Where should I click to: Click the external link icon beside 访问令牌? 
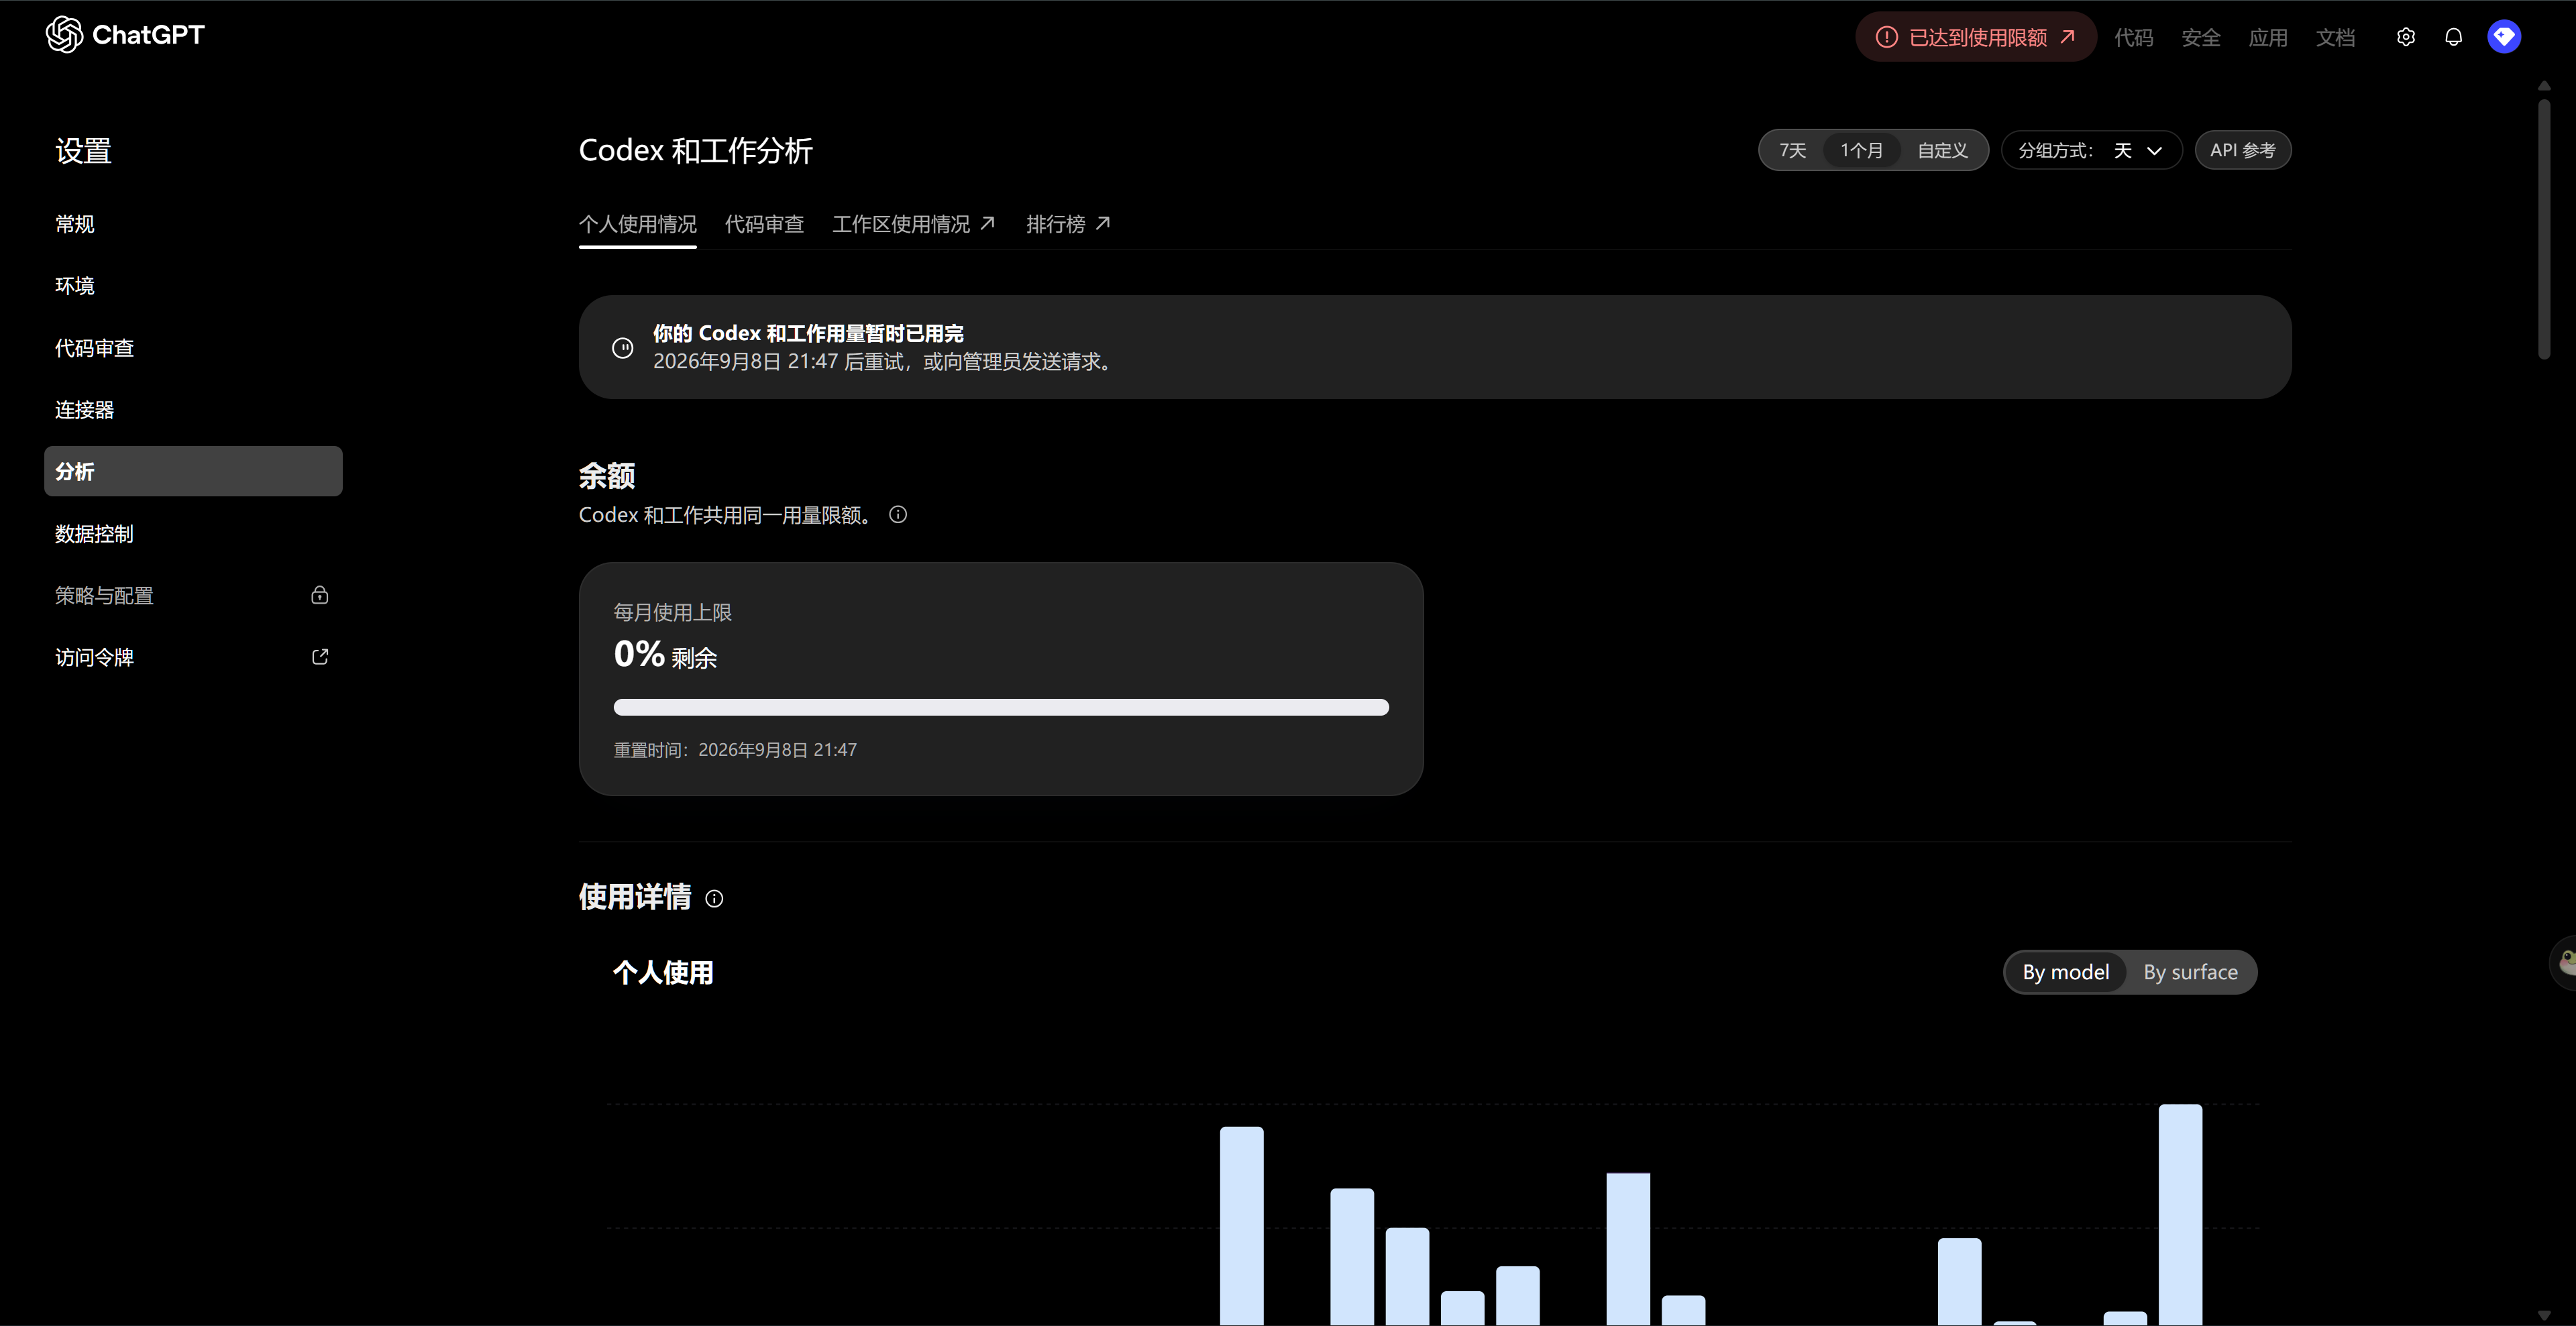click(320, 657)
